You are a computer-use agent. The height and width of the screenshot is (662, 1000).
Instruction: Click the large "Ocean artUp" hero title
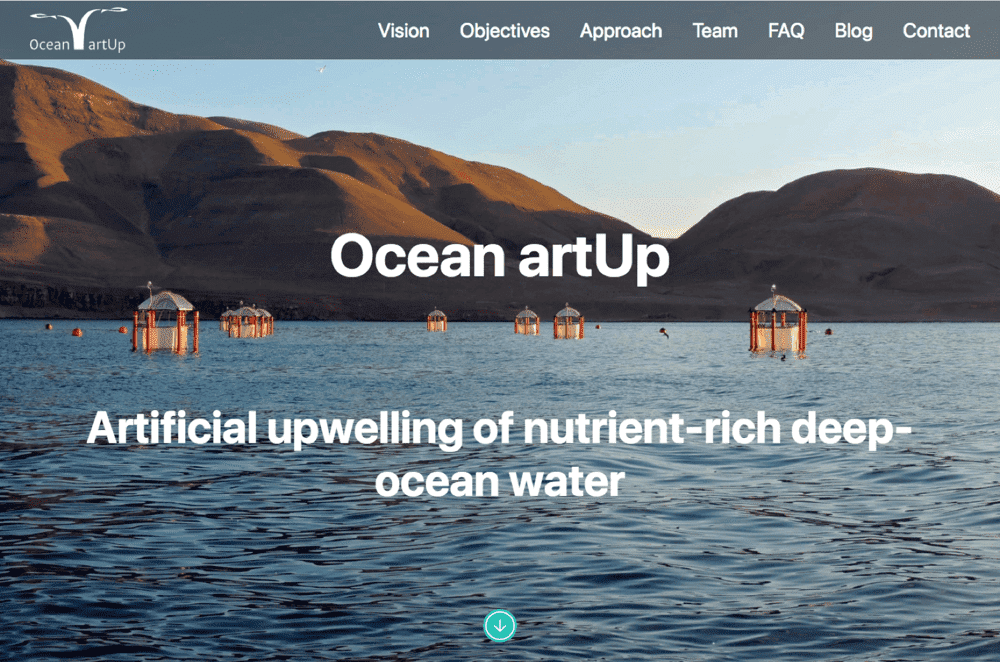coord(499,256)
